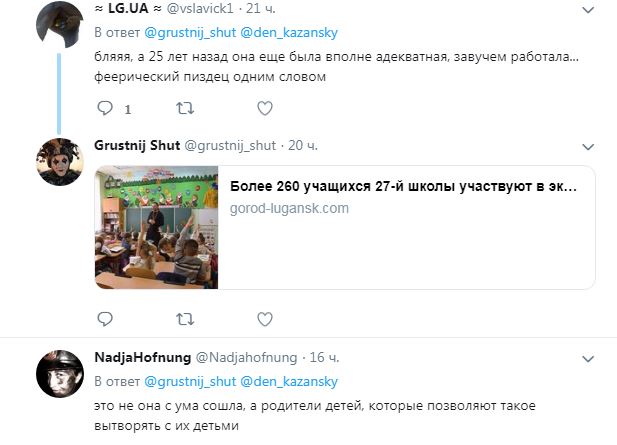Like the LG.UA tweet
The image size is (617, 445).
click(265, 108)
